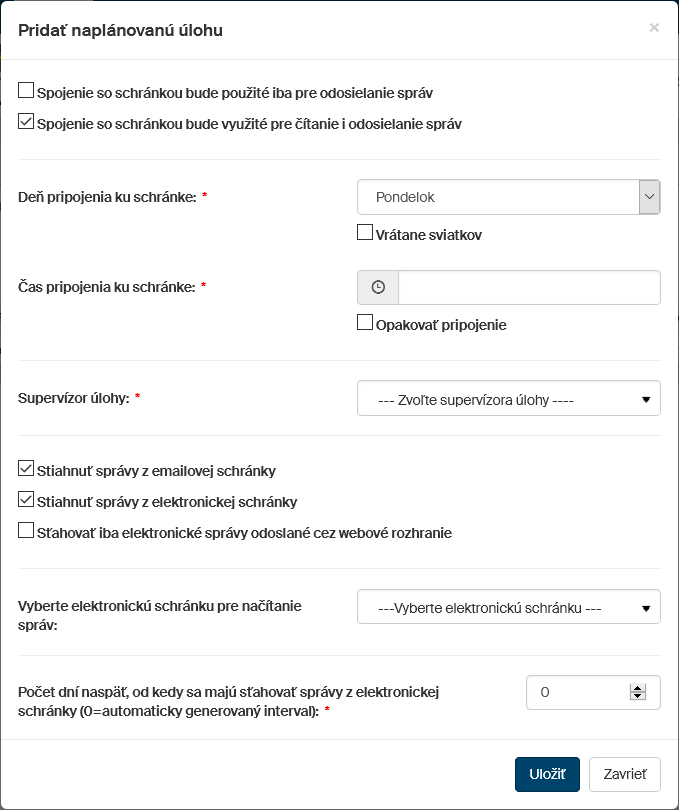Click the down arrow of the day selector
Image resolution: width=679 pixels, height=810 pixels.
(650, 197)
